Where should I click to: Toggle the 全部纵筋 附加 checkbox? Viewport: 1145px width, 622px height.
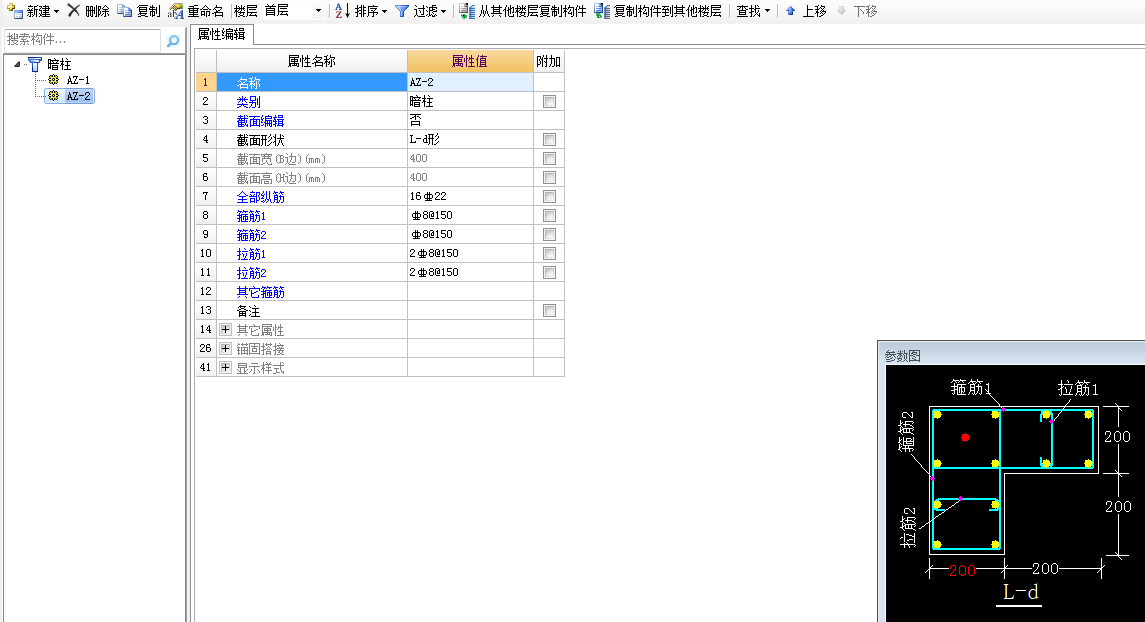click(x=549, y=196)
